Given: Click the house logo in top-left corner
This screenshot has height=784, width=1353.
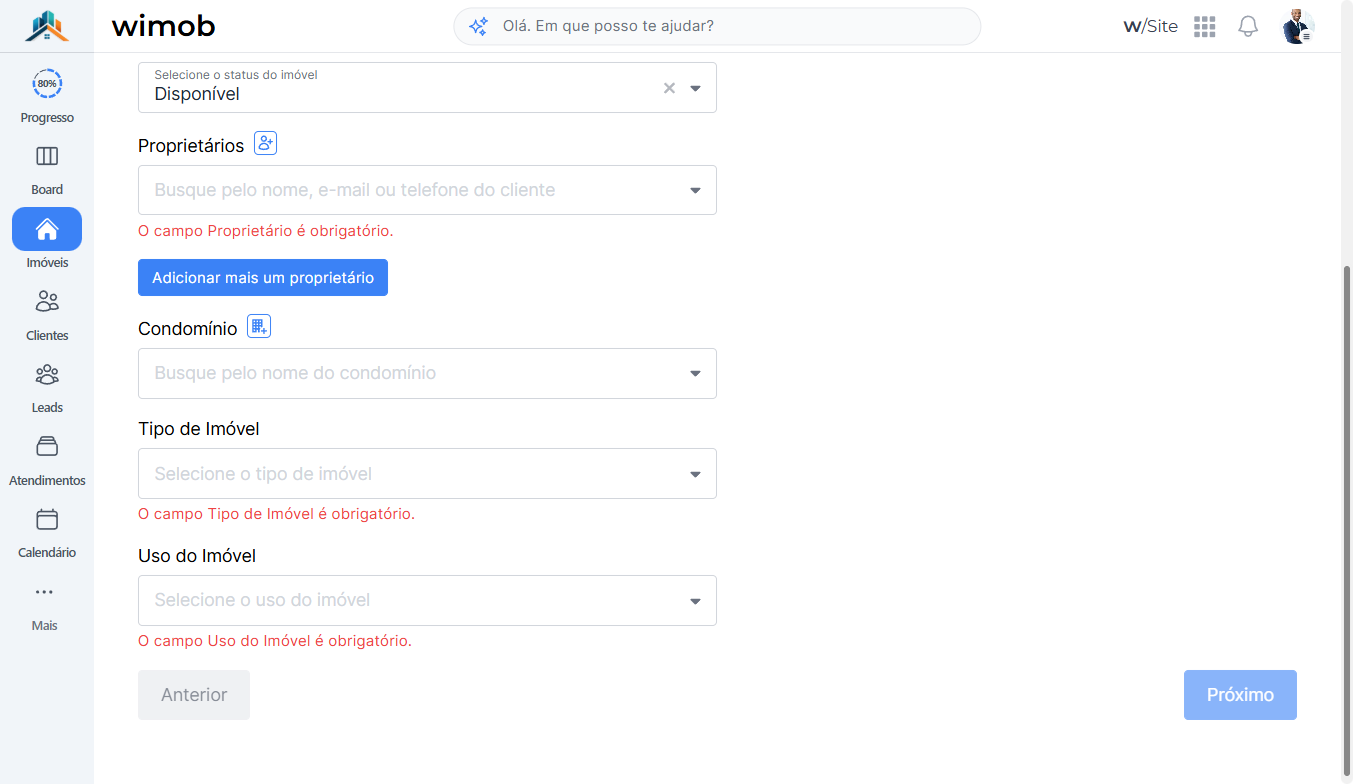Looking at the screenshot, I should click(47, 26).
